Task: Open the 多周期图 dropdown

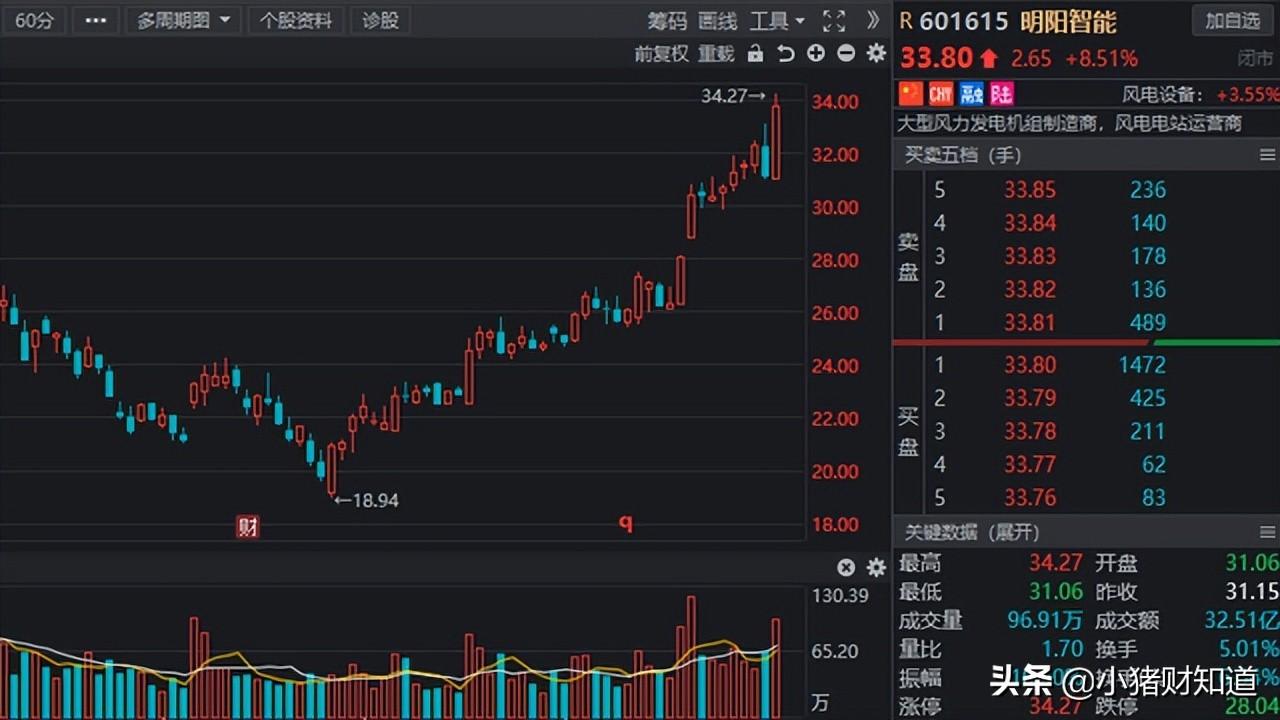Action: click(x=183, y=20)
